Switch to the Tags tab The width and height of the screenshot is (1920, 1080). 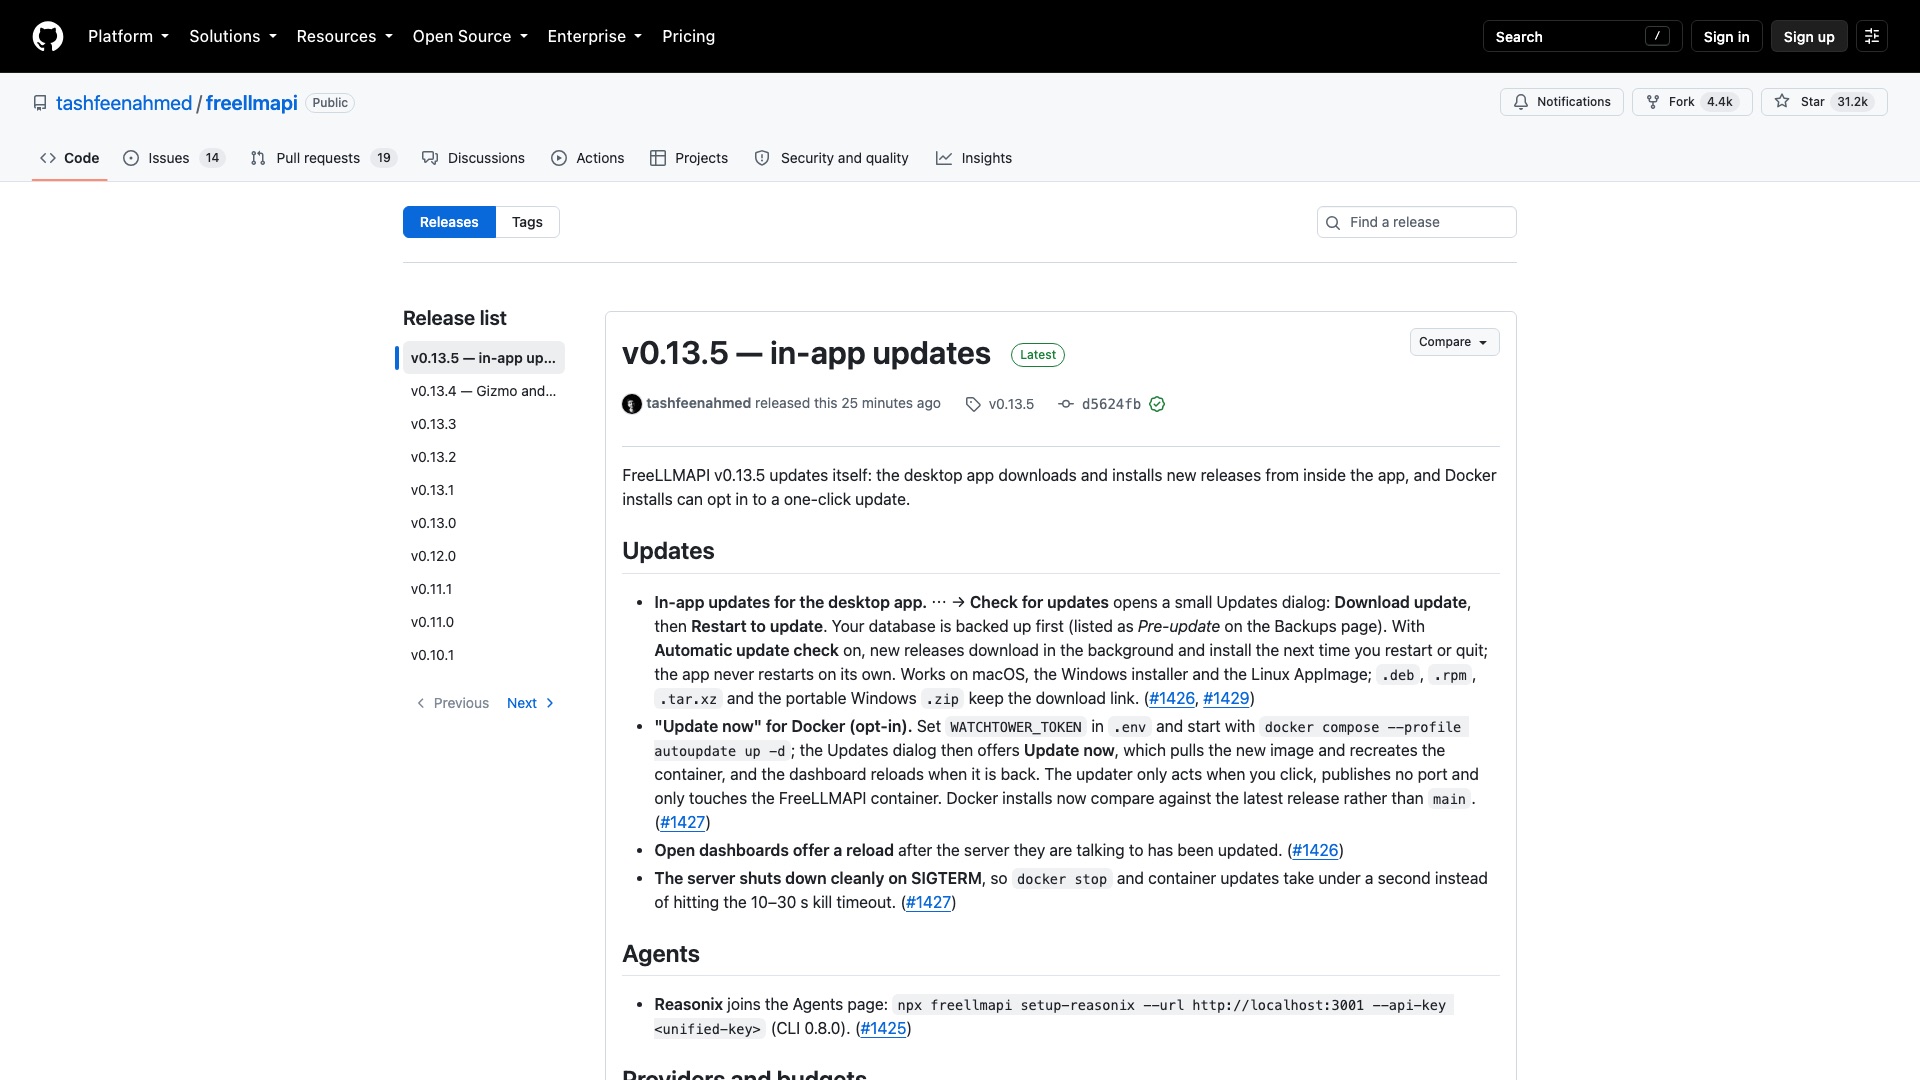527,222
